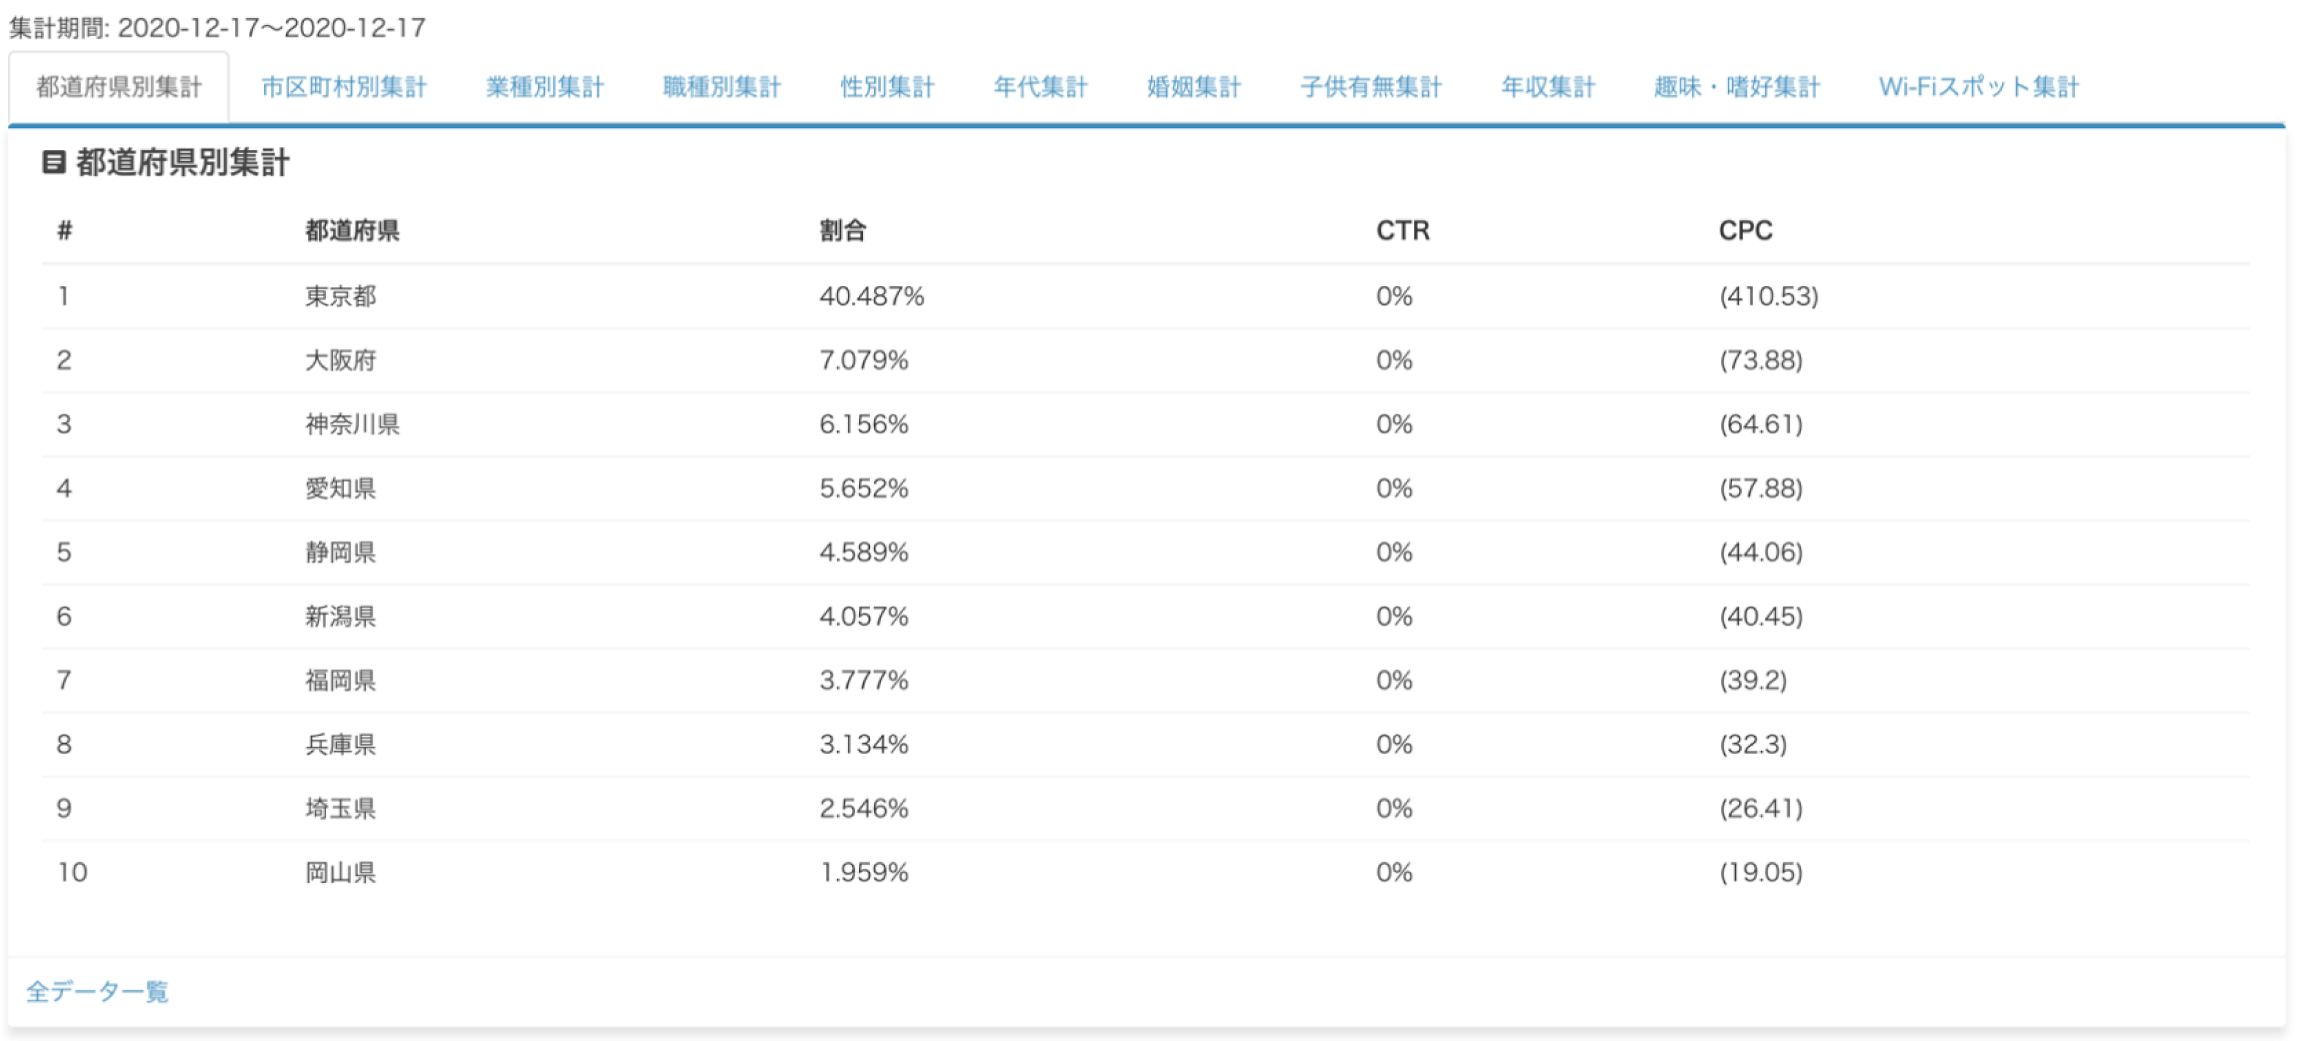Click the 7.079% value
The height and width of the screenshot is (1041, 2300).
[x=863, y=360]
